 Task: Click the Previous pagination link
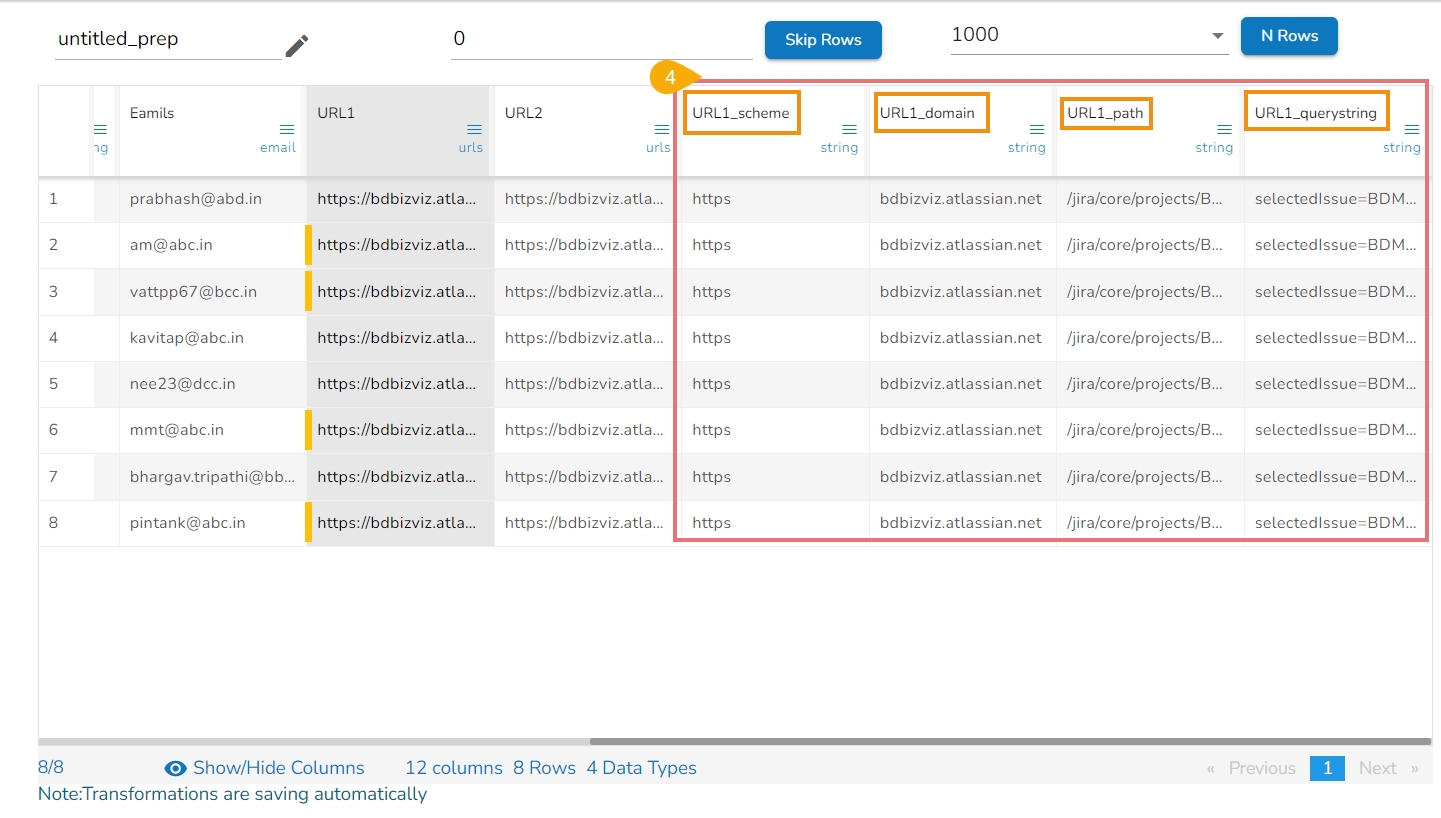[x=1261, y=768]
